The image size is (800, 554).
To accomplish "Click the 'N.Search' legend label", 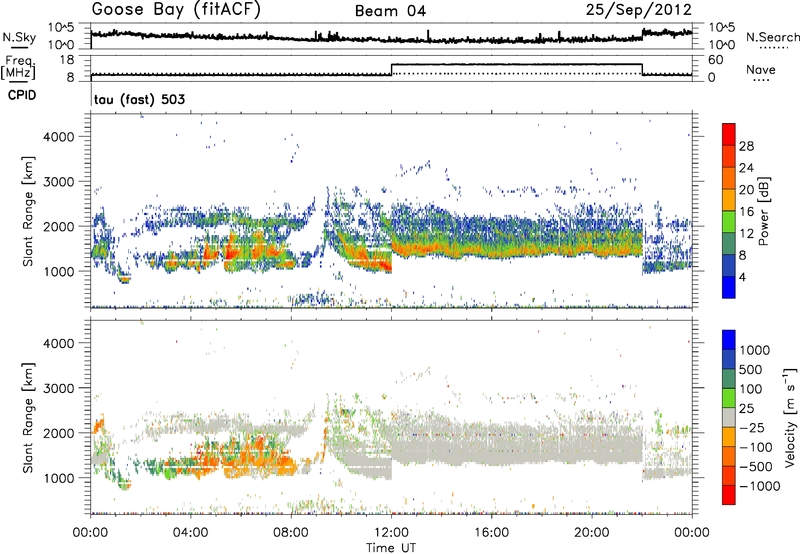I will click(x=772, y=37).
